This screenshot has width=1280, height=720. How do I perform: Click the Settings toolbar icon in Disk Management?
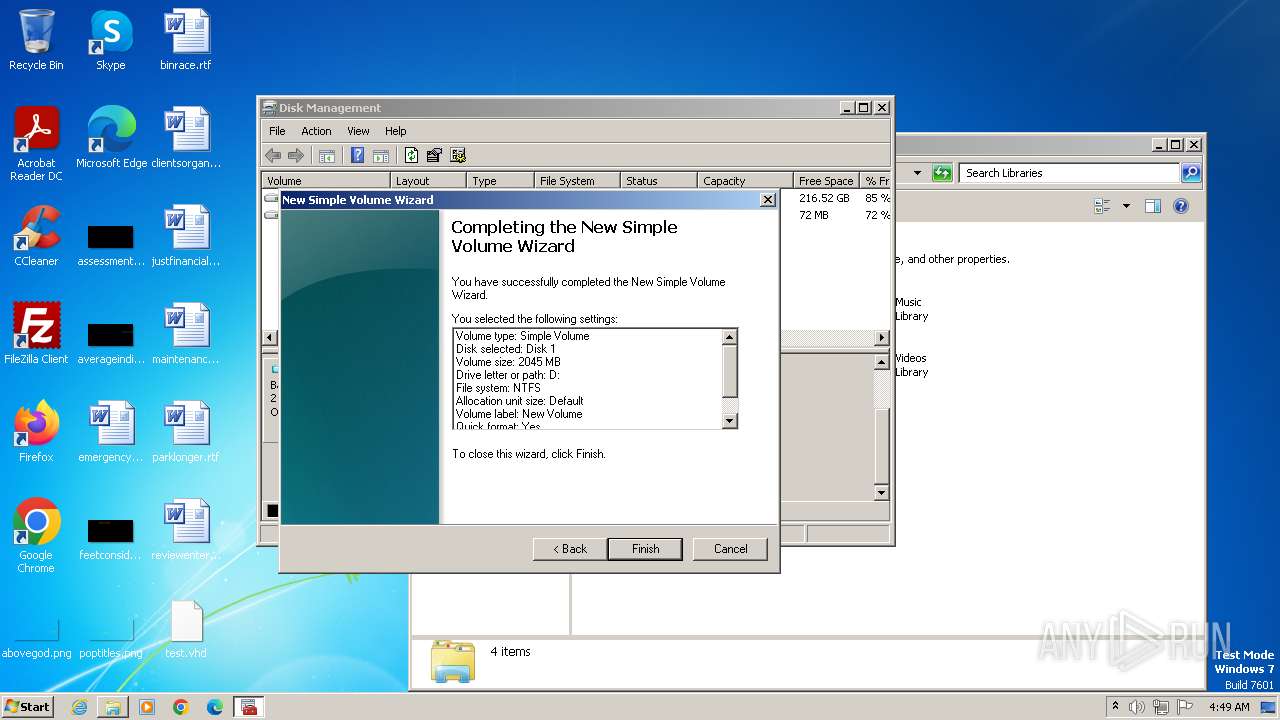coord(458,155)
